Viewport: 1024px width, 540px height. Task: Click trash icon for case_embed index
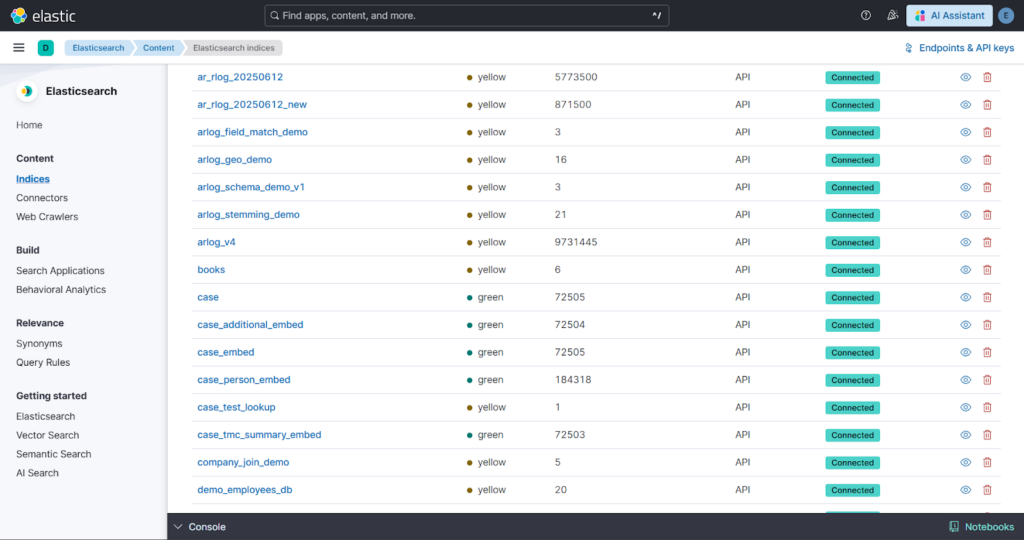coord(987,352)
